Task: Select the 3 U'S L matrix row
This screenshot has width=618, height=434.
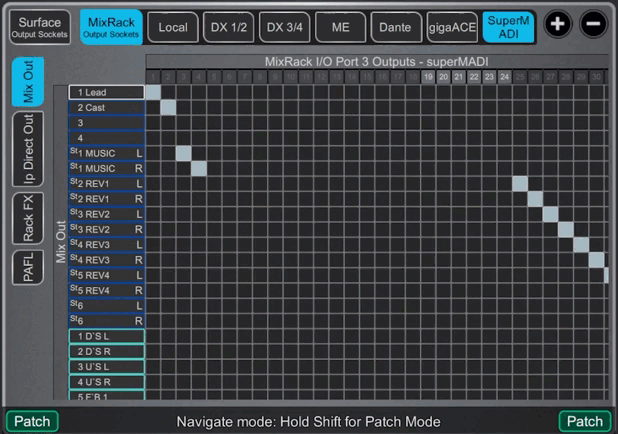Action: click(x=107, y=367)
